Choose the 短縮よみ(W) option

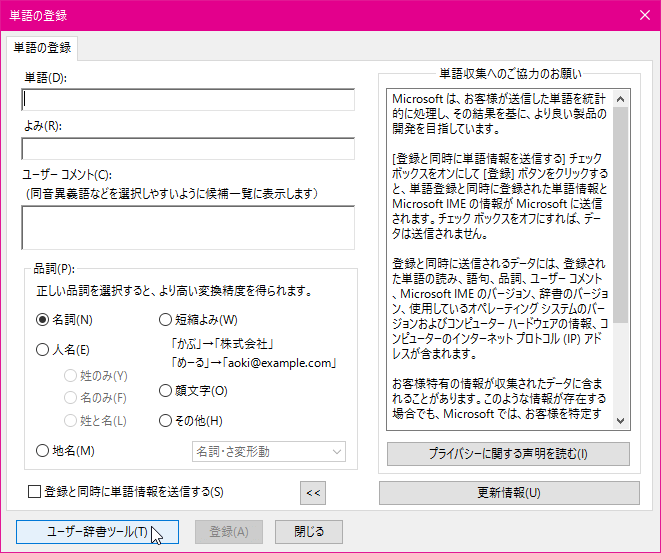(x=165, y=320)
